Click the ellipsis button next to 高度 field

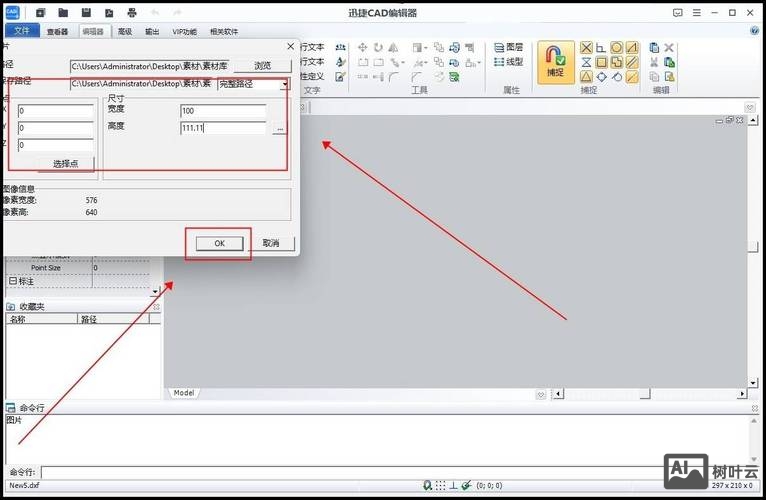pos(279,129)
